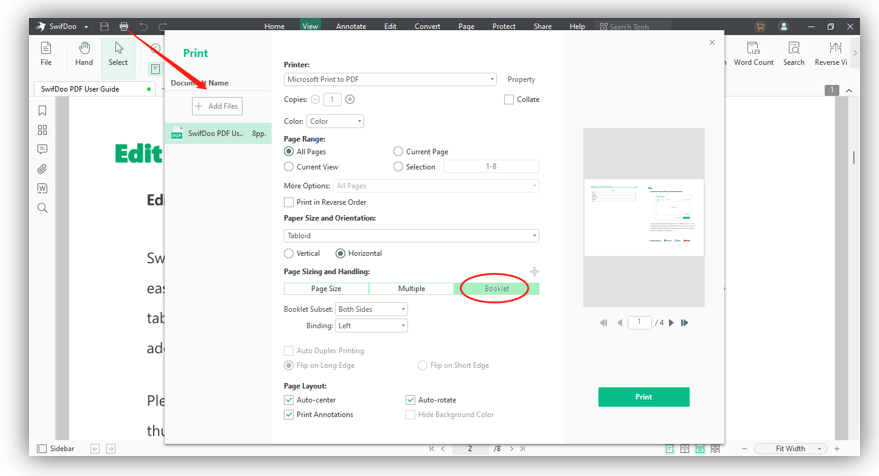Open the Home menu tab

point(274,26)
